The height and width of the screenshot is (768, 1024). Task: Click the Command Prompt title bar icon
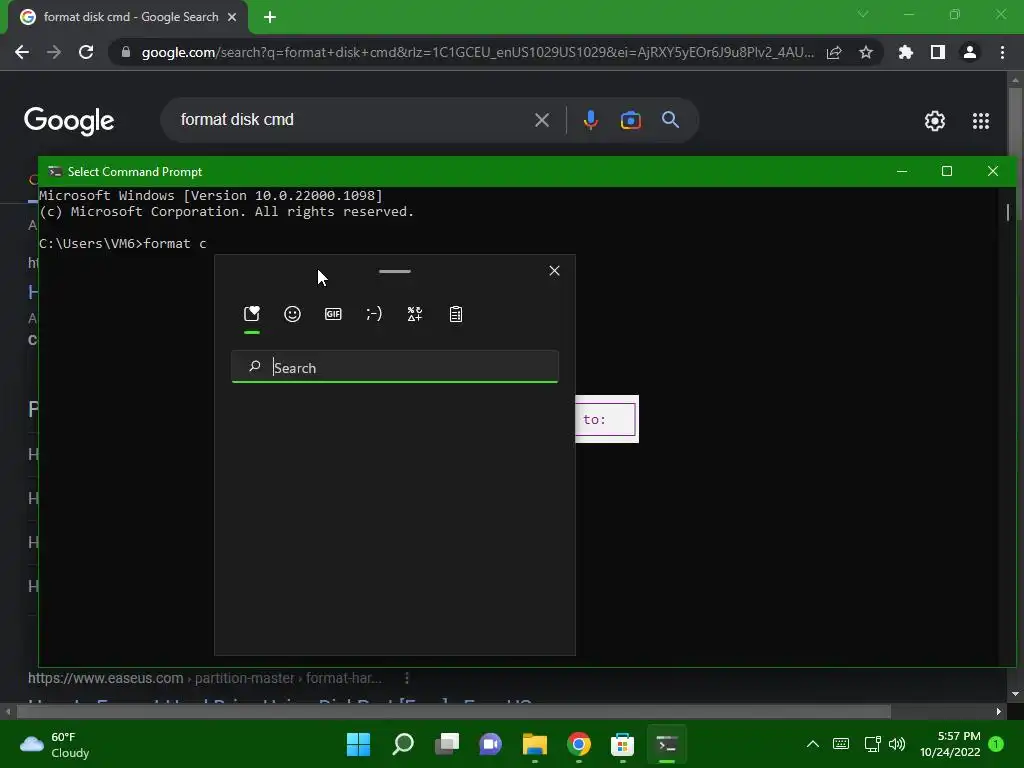[55, 172]
